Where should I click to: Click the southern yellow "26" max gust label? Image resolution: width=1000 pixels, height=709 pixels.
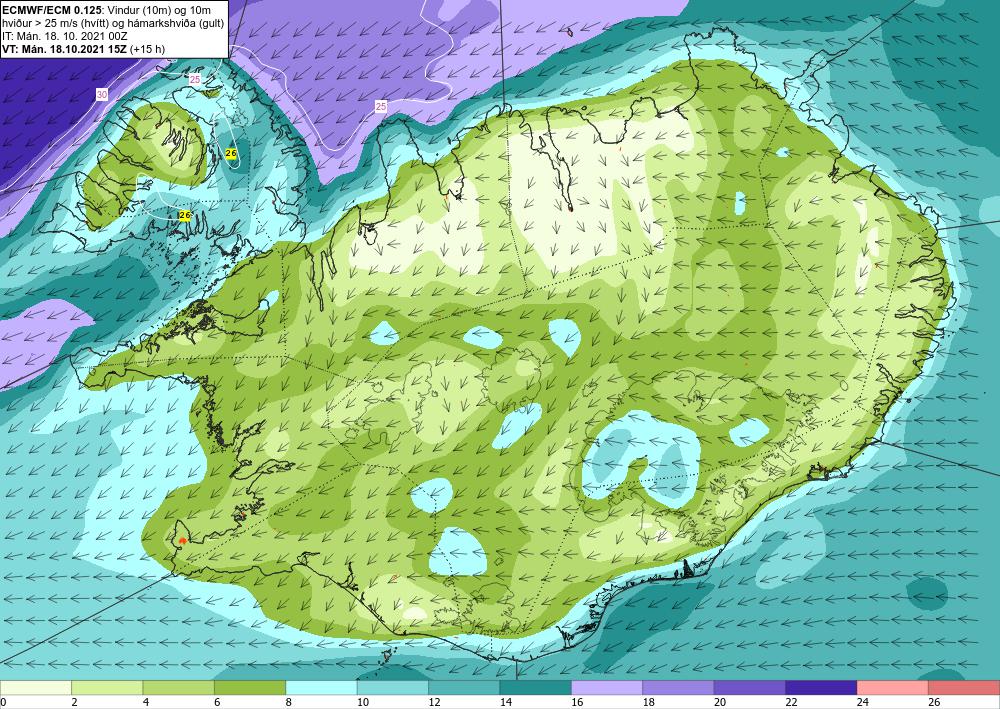click(185, 216)
